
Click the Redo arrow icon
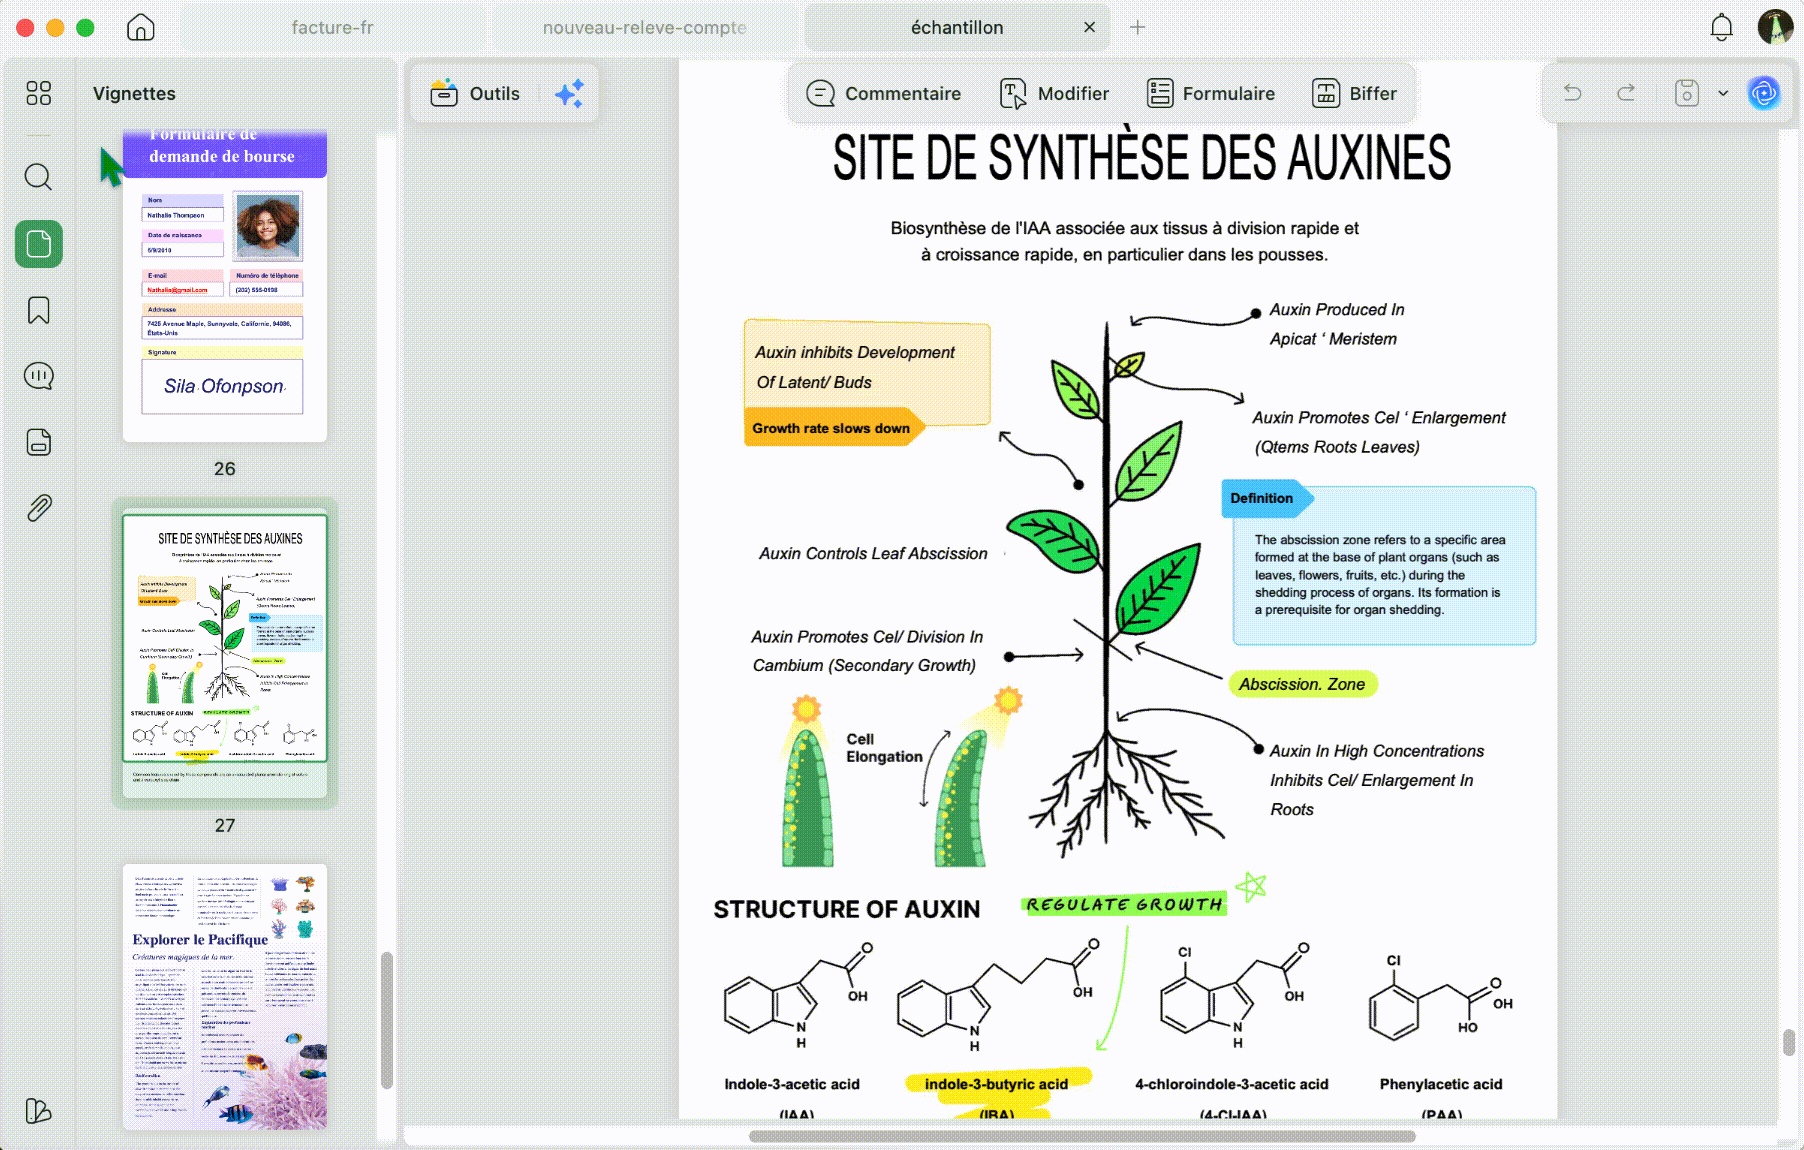(1626, 93)
